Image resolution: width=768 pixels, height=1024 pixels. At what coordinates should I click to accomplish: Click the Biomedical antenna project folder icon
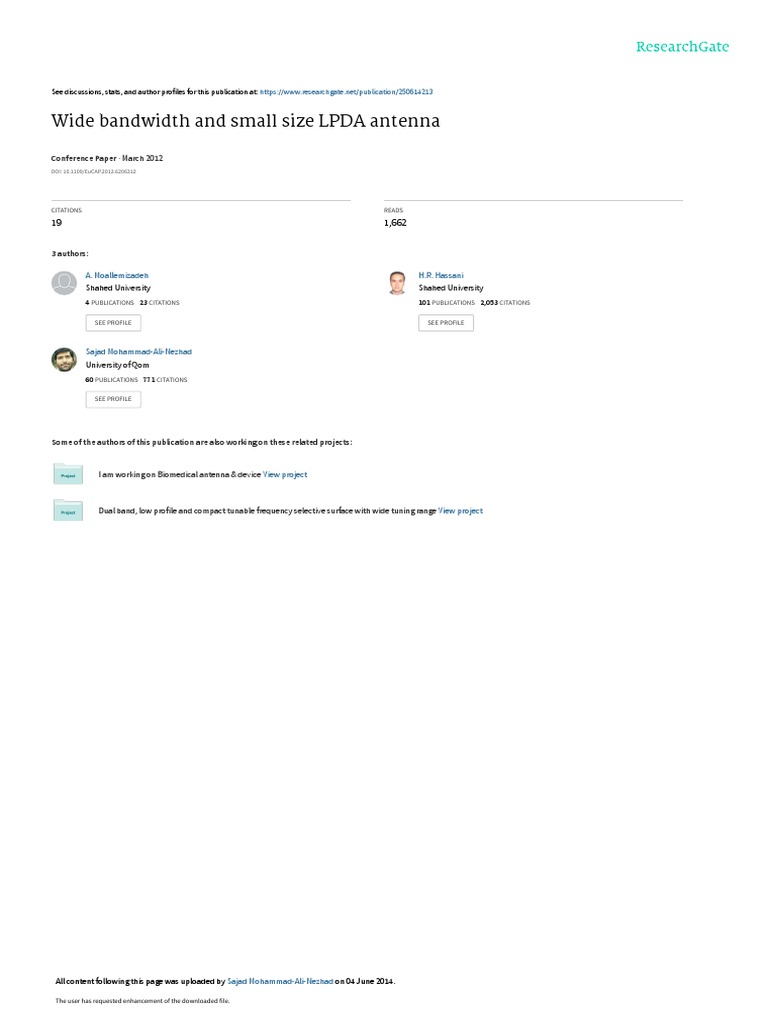pos(68,473)
